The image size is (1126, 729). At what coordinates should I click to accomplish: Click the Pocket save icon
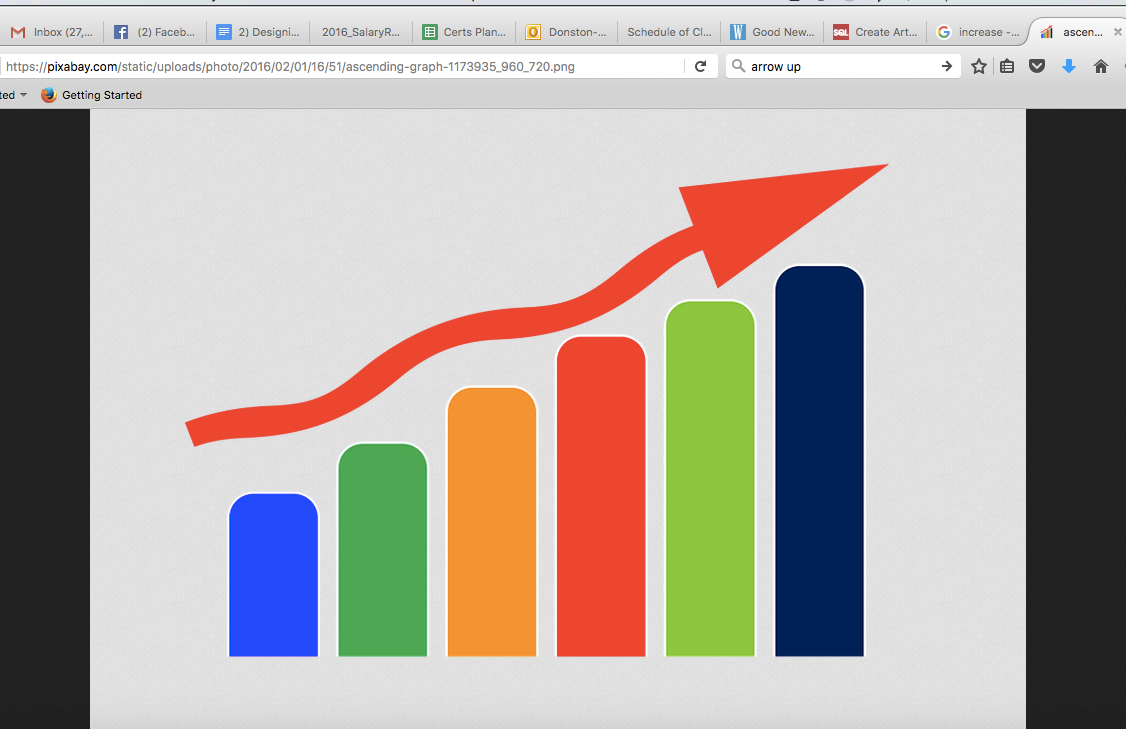(x=1037, y=67)
